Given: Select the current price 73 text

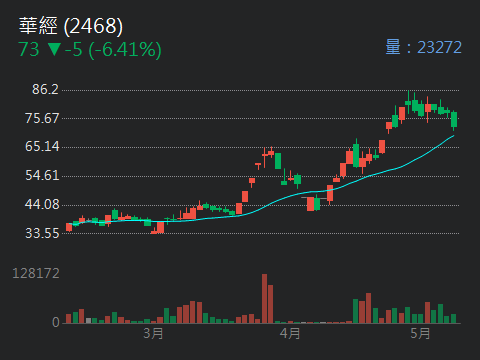Looking at the screenshot, I should 29,49.
